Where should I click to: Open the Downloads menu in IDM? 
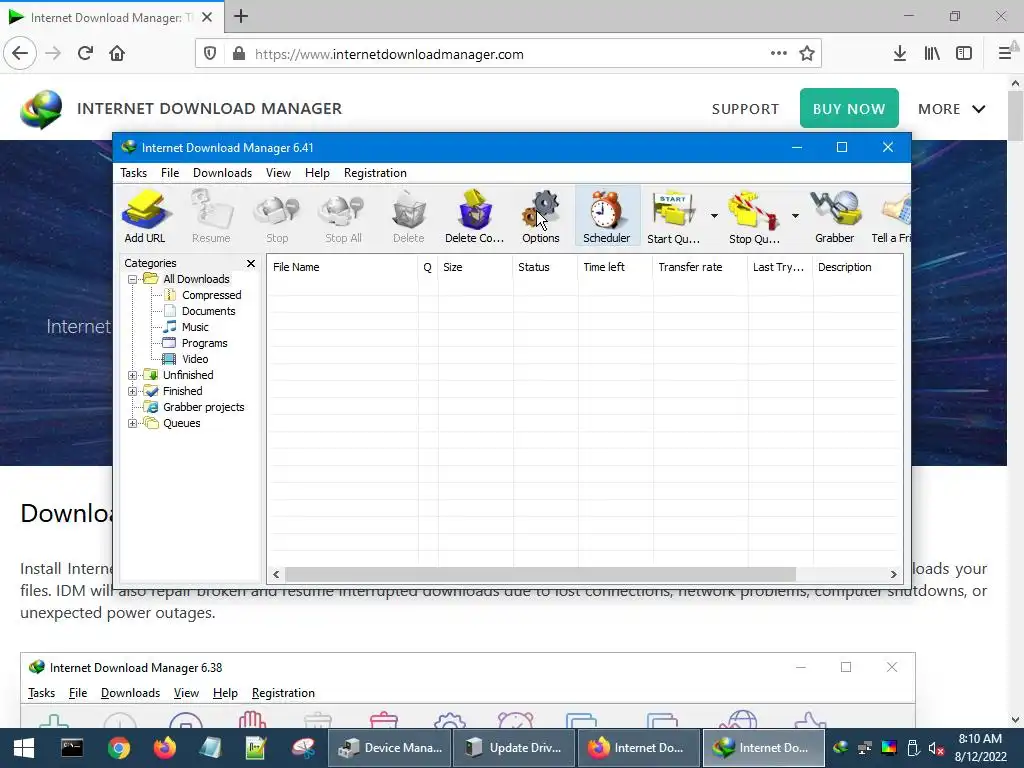pos(222,173)
